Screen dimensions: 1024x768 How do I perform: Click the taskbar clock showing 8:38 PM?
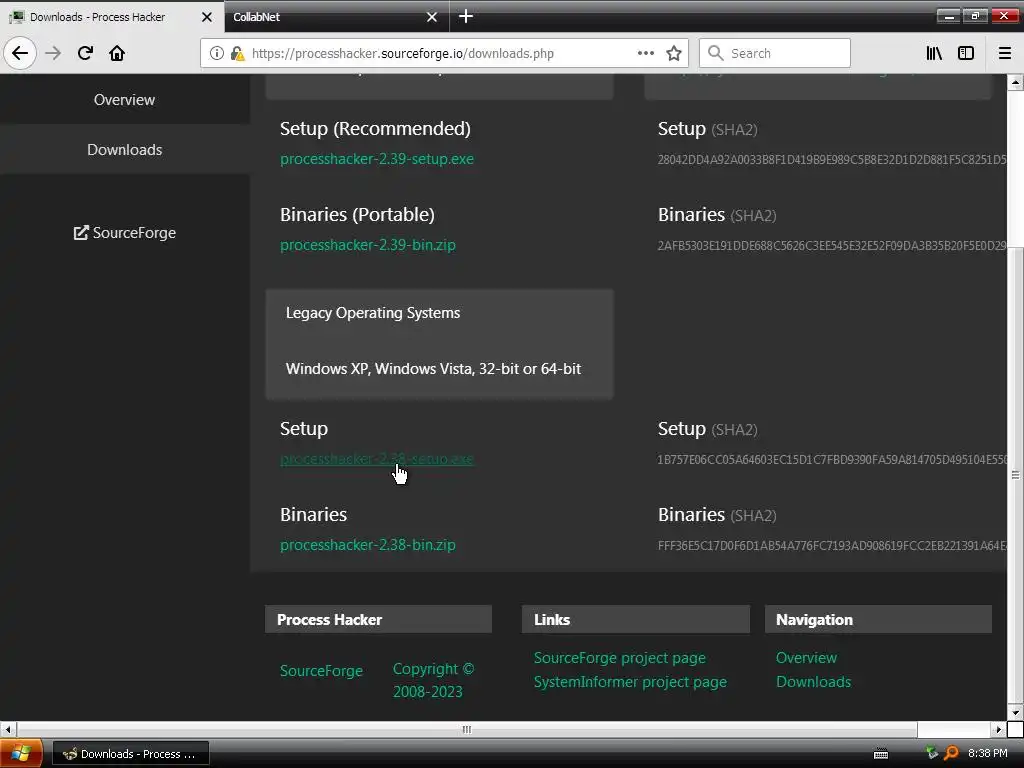click(x=987, y=754)
